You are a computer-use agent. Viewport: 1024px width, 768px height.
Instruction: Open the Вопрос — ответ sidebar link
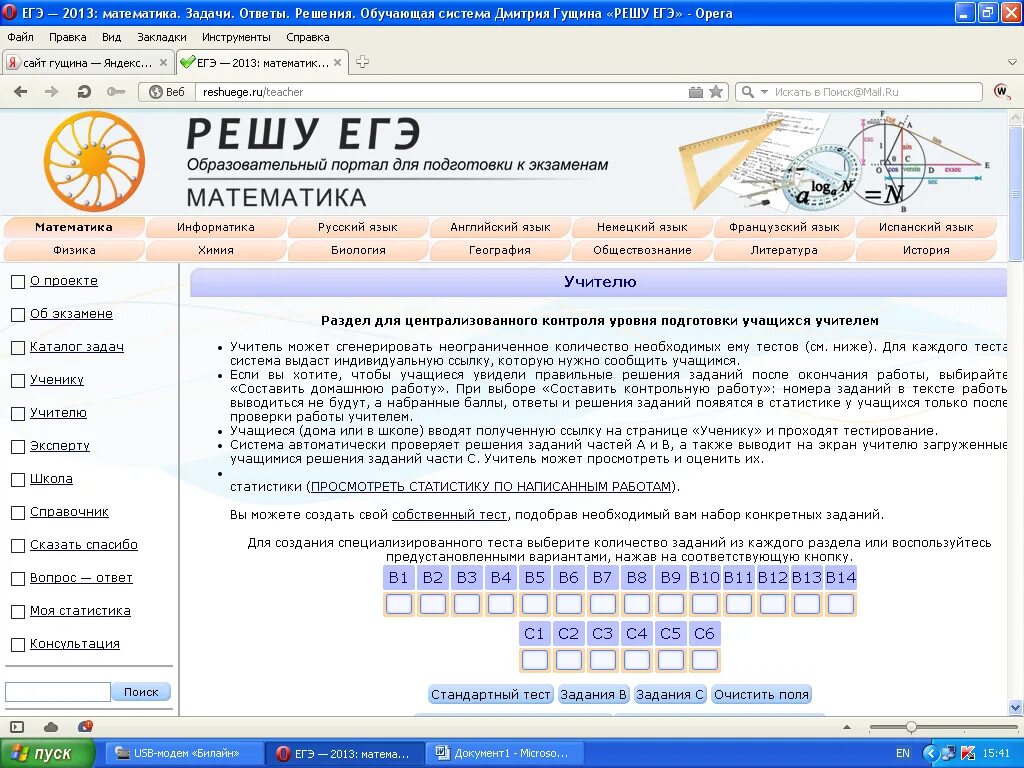click(x=81, y=578)
